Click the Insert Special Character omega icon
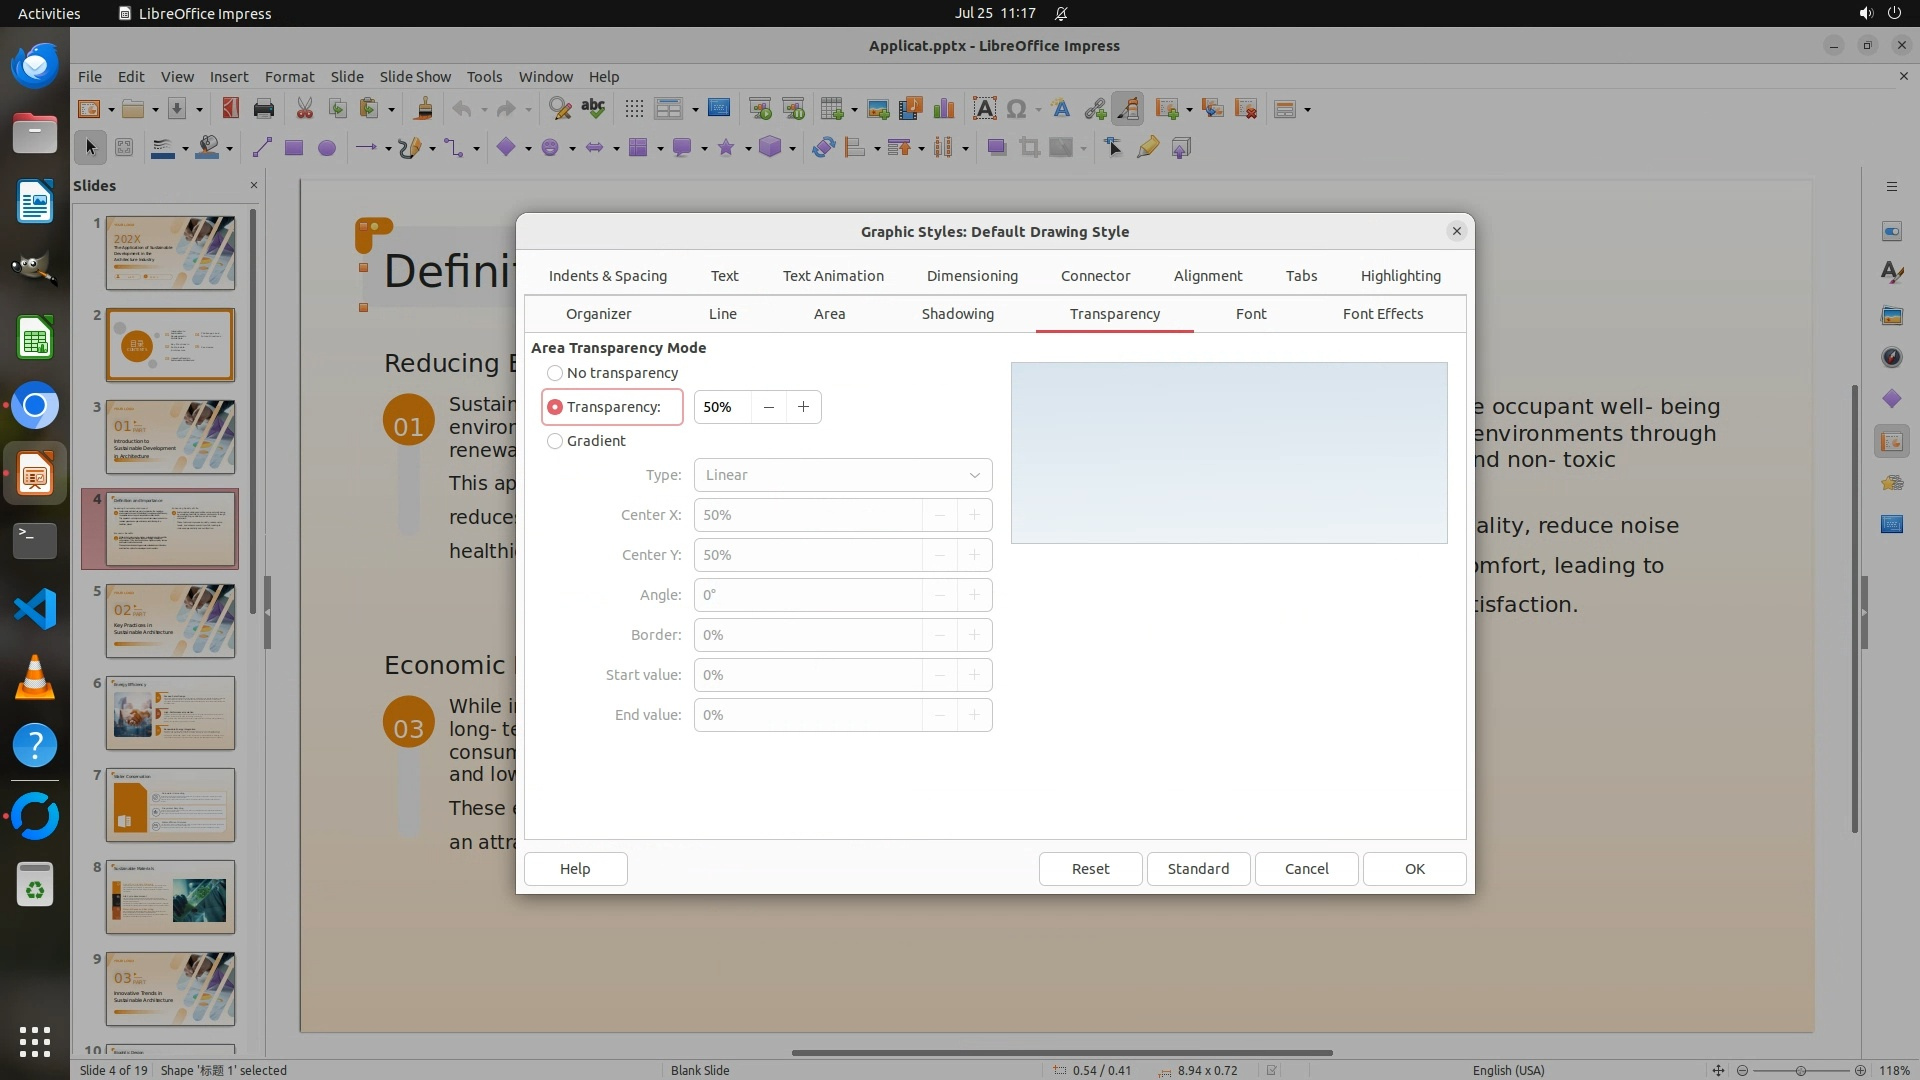 [x=1017, y=109]
